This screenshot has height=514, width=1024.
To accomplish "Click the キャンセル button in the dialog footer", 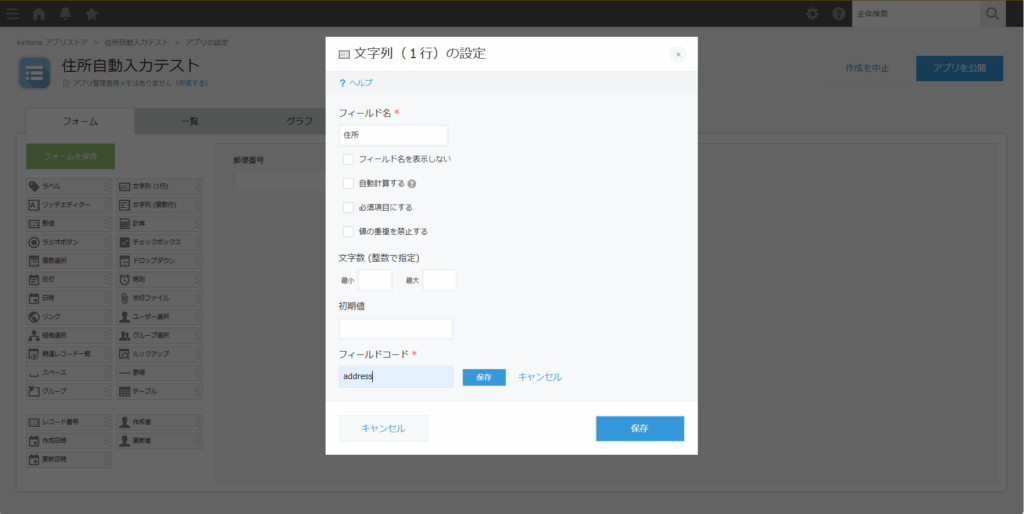I will pyautogui.click(x=383, y=428).
